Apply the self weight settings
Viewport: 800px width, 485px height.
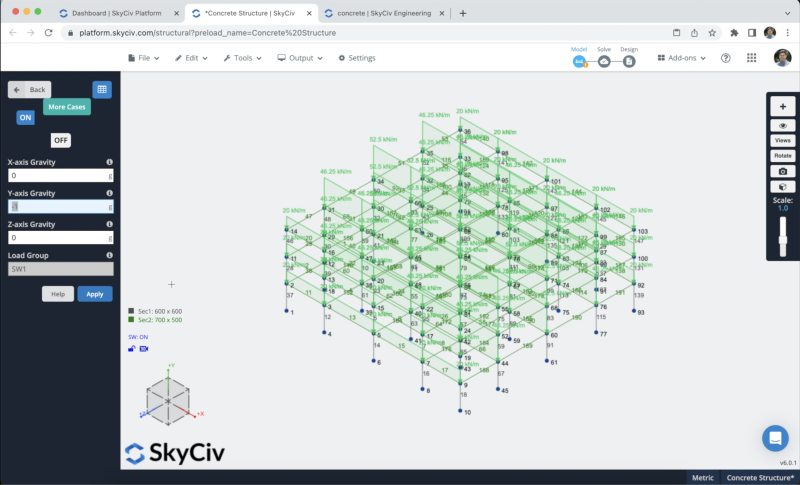(x=95, y=294)
